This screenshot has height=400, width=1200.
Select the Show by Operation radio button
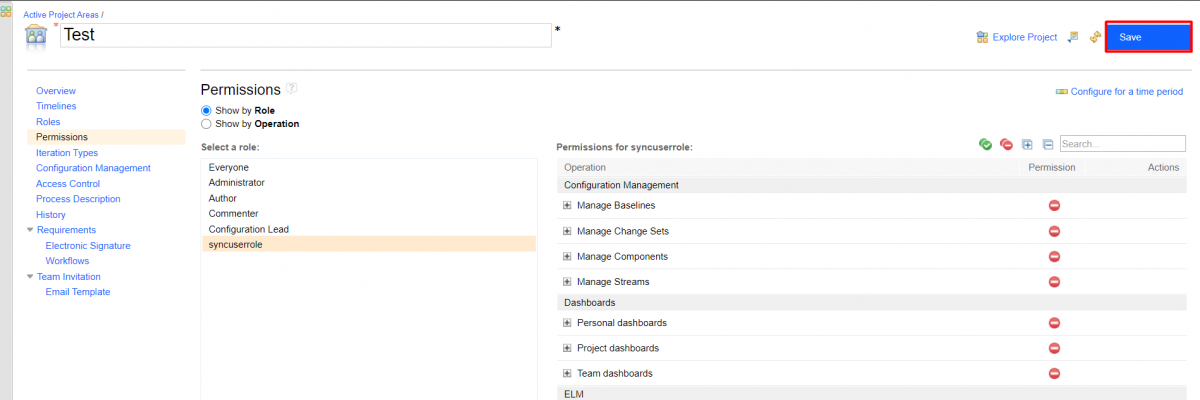point(207,124)
